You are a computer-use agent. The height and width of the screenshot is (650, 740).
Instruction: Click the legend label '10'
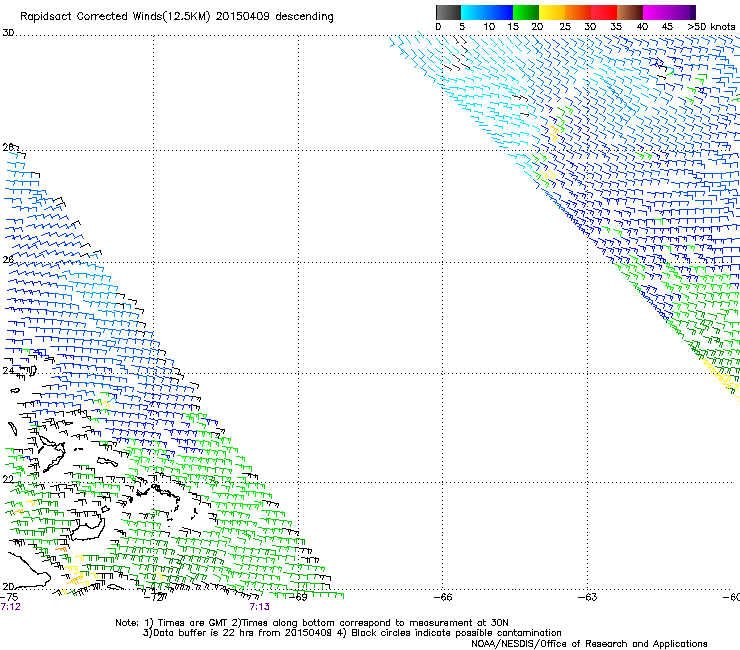point(489,27)
